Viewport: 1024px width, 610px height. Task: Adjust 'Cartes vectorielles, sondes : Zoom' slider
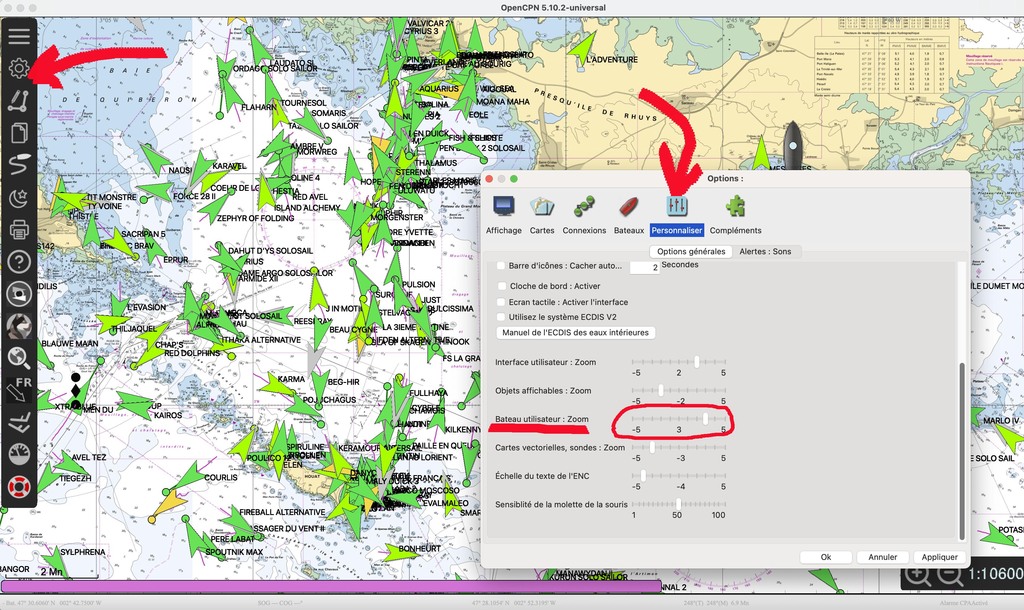click(x=679, y=447)
